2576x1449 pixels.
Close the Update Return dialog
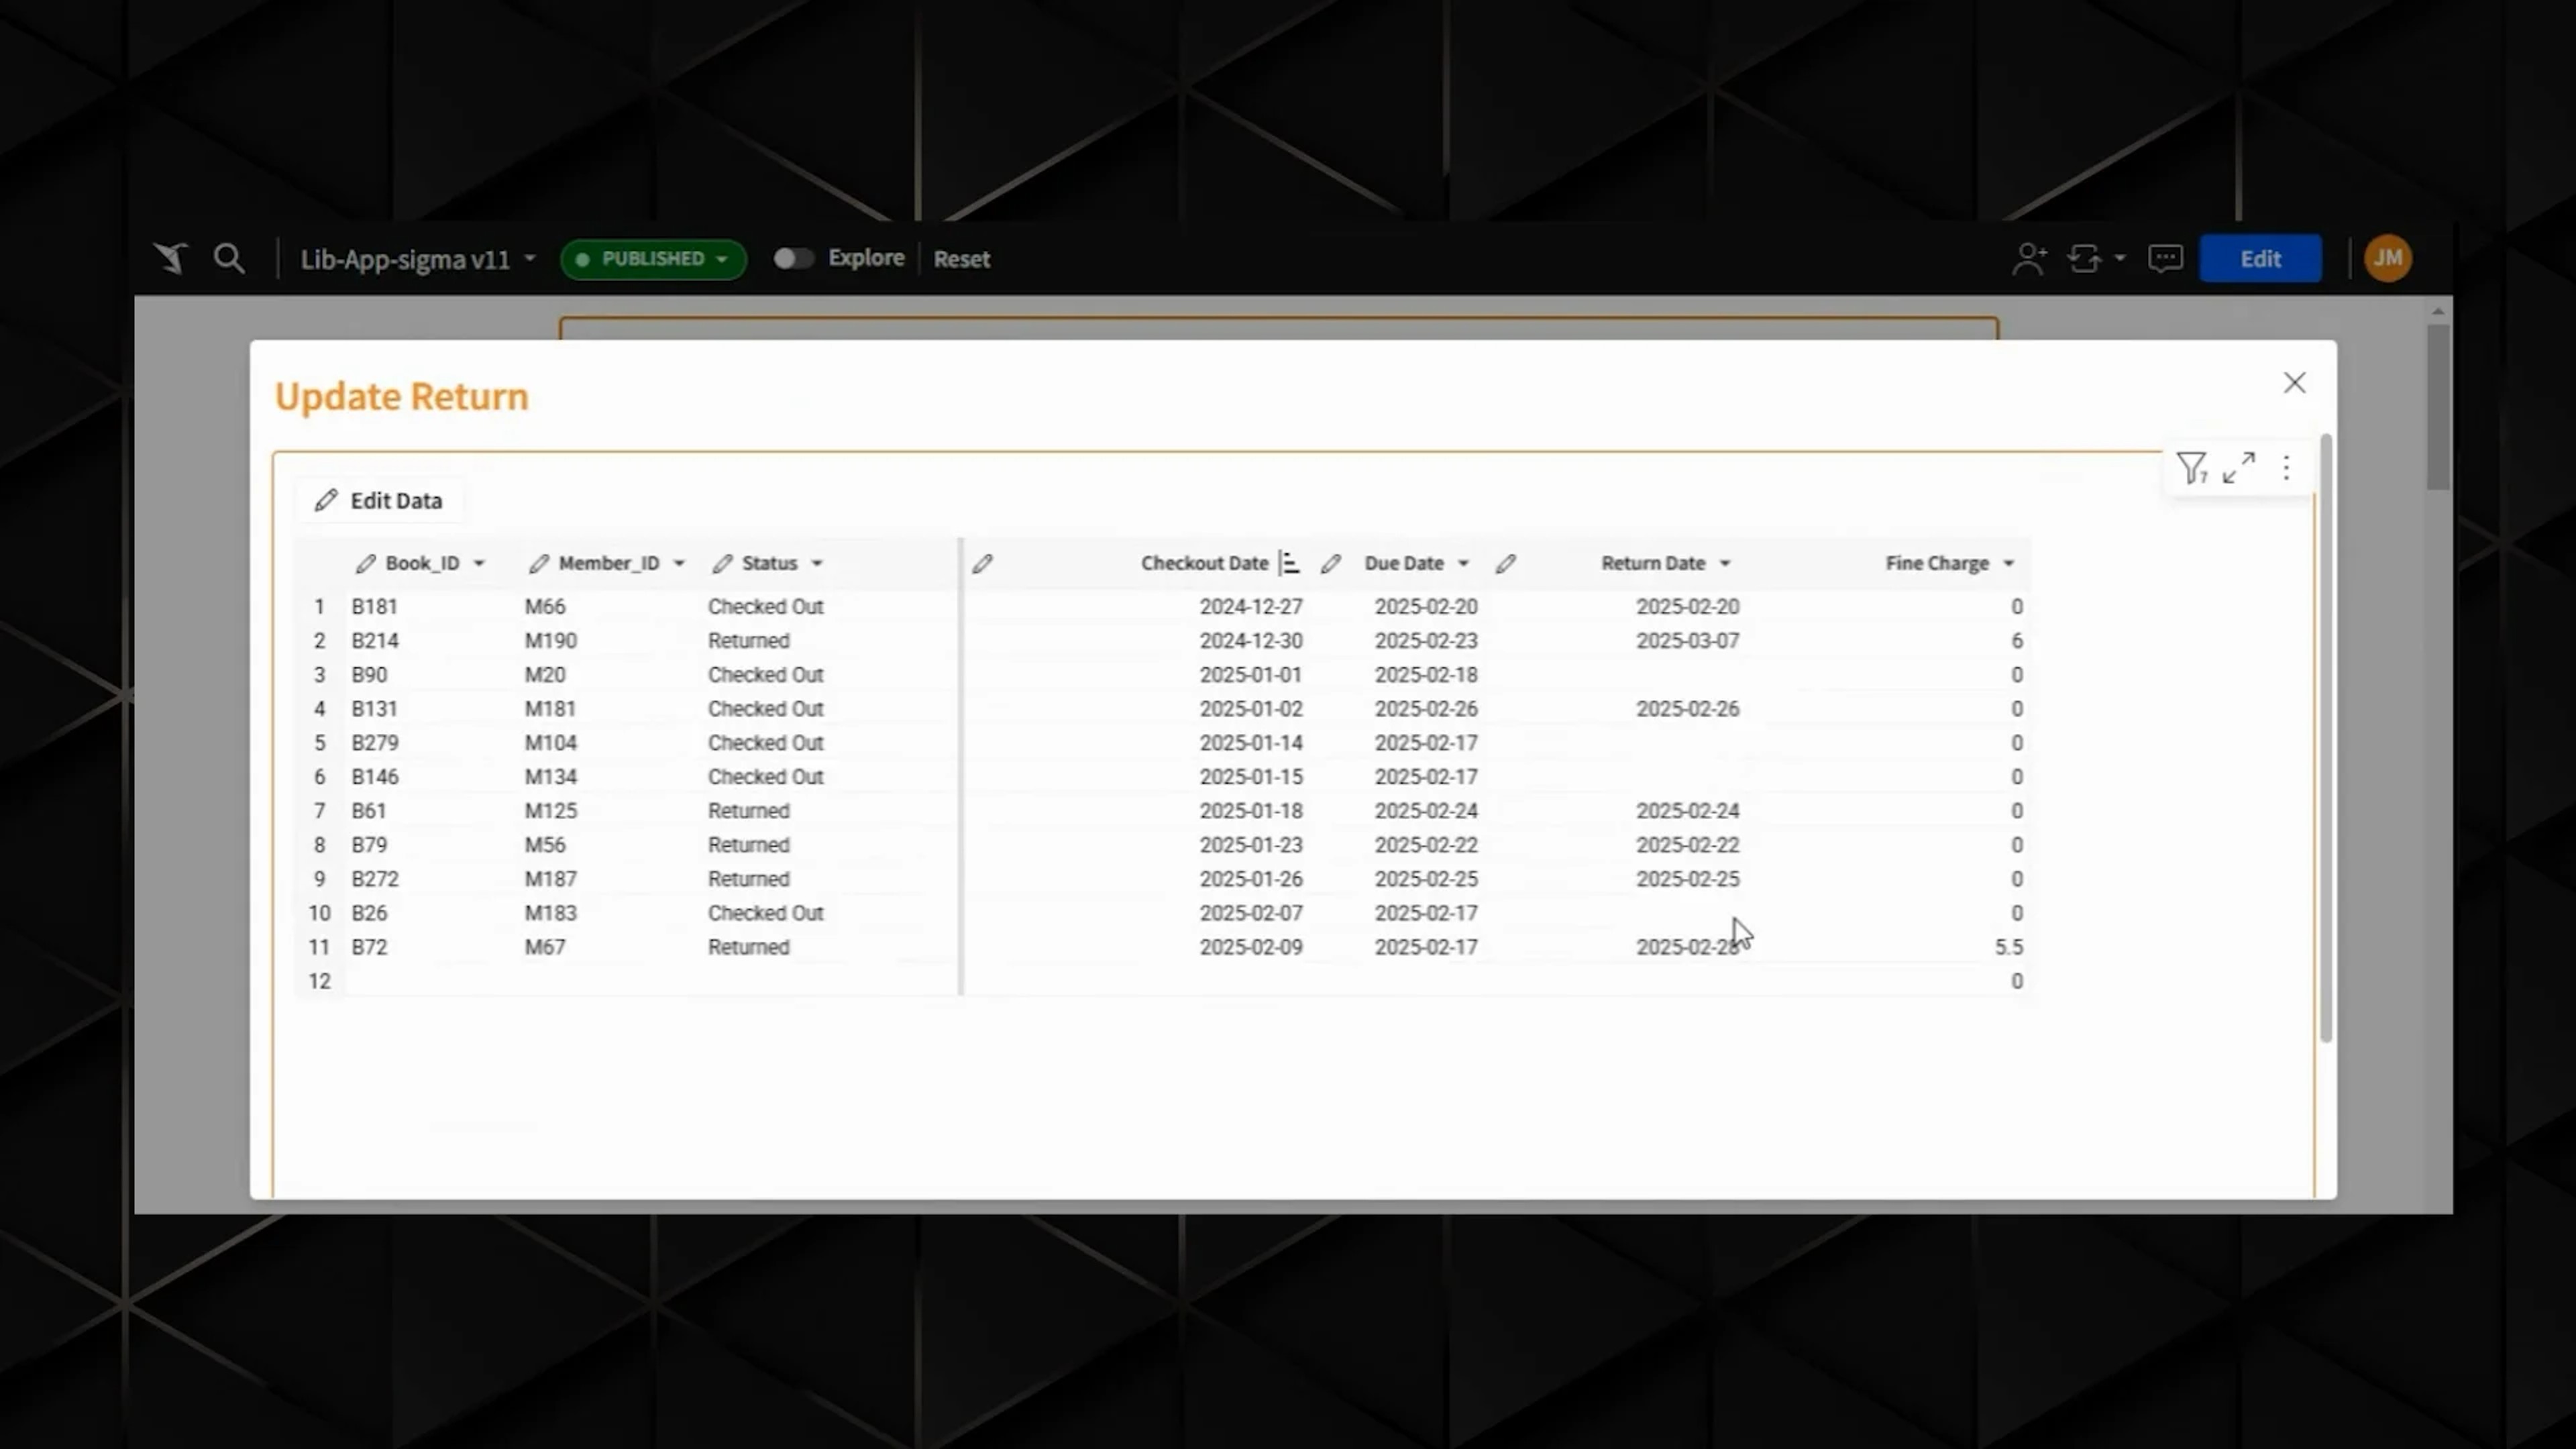(x=2294, y=383)
